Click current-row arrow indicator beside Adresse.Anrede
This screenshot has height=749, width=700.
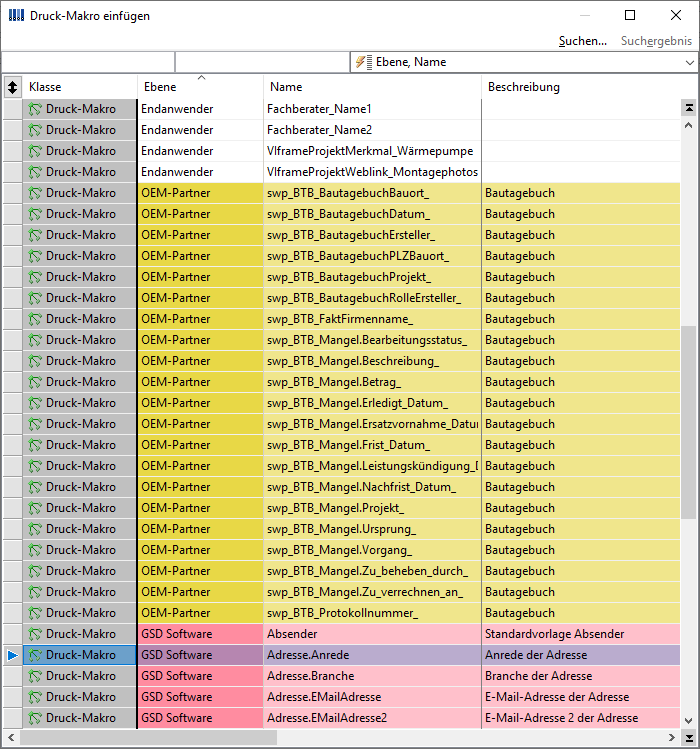tap(13, 655)
